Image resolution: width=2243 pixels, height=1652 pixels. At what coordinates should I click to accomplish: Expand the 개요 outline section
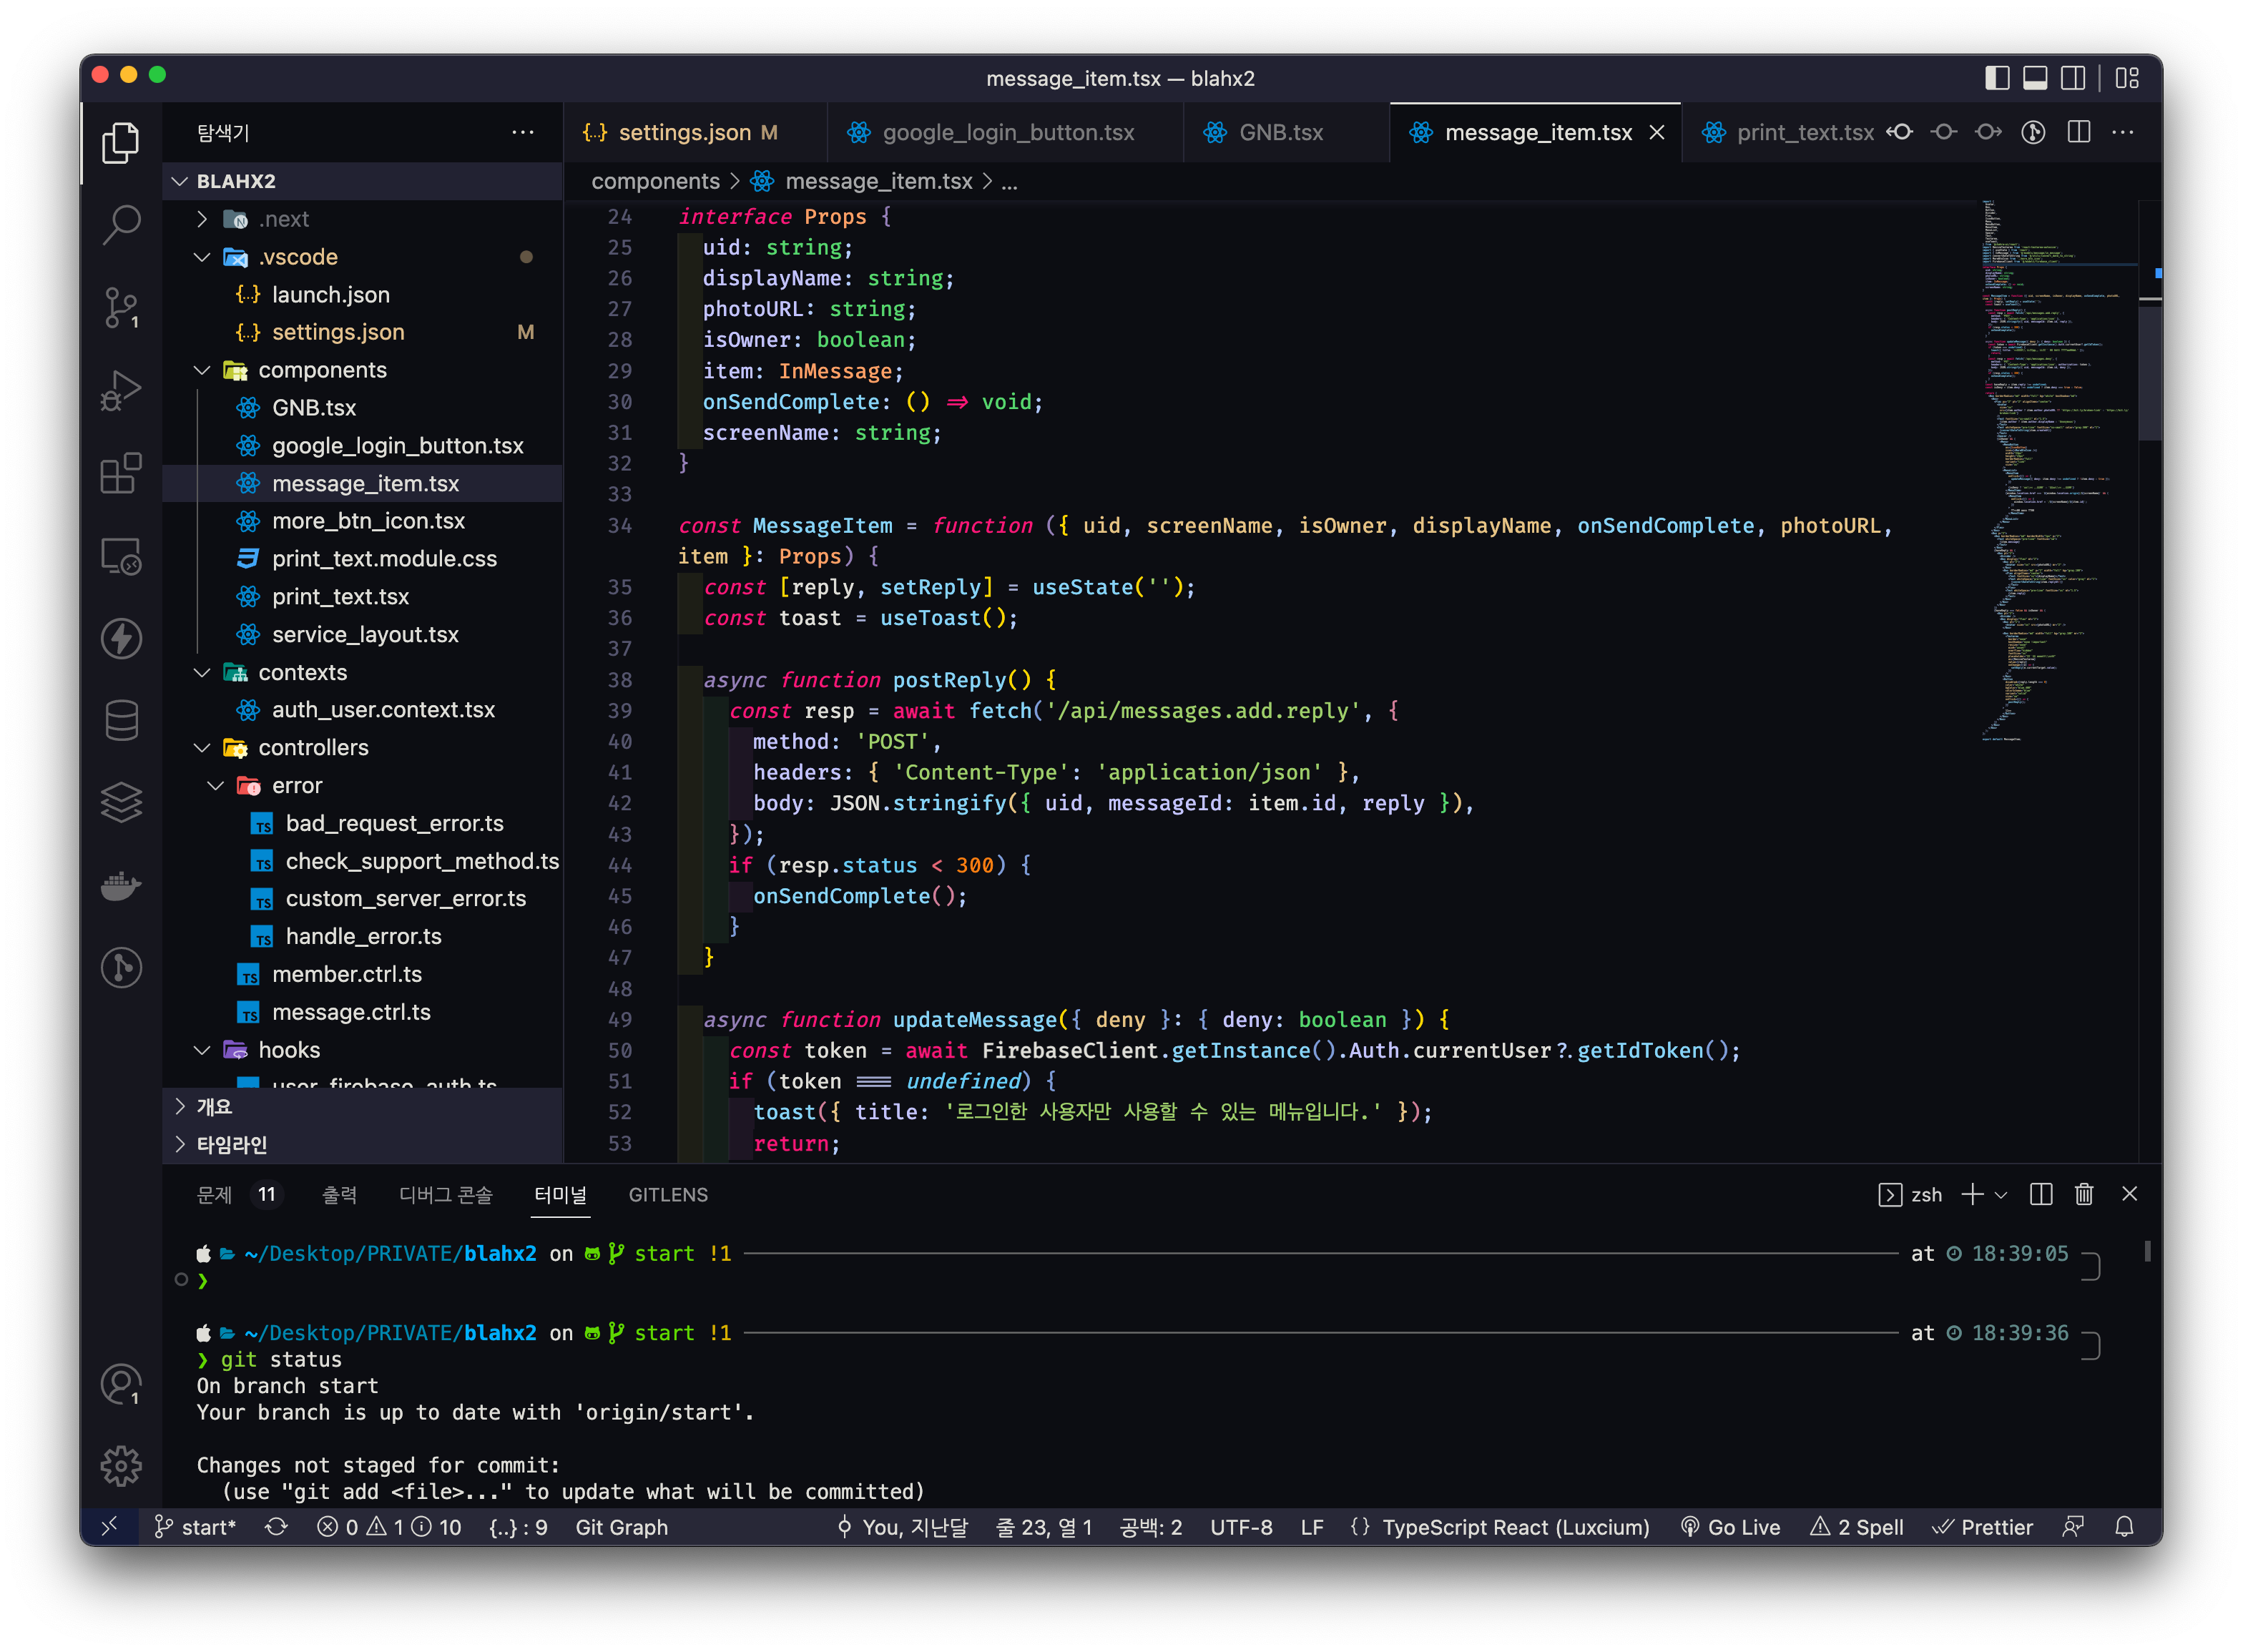point(362,1106)
